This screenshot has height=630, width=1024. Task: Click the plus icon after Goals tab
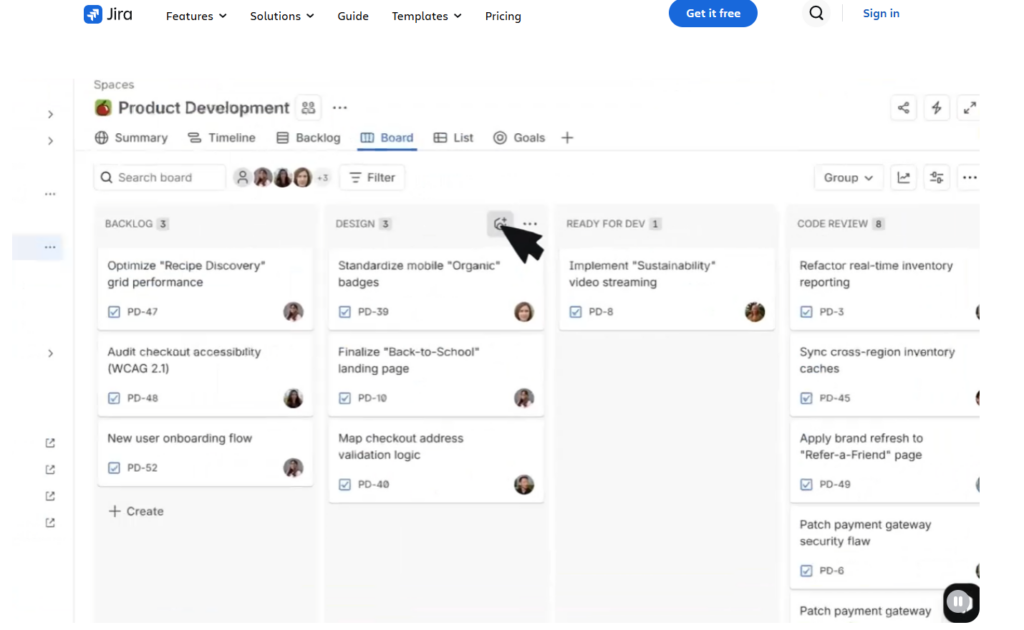pos(567,138)
